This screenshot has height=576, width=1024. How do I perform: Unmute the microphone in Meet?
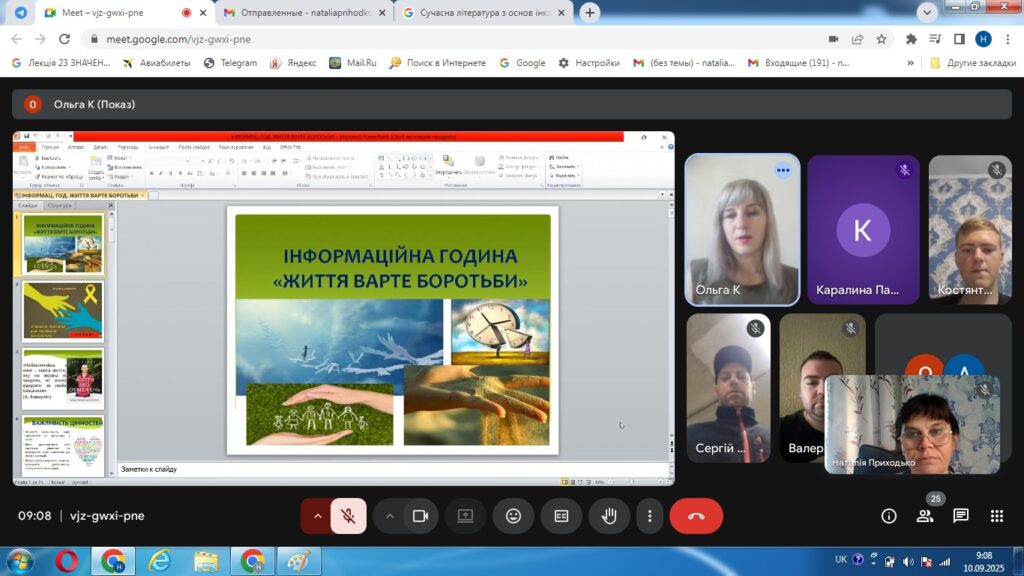(x=348, y=516)
